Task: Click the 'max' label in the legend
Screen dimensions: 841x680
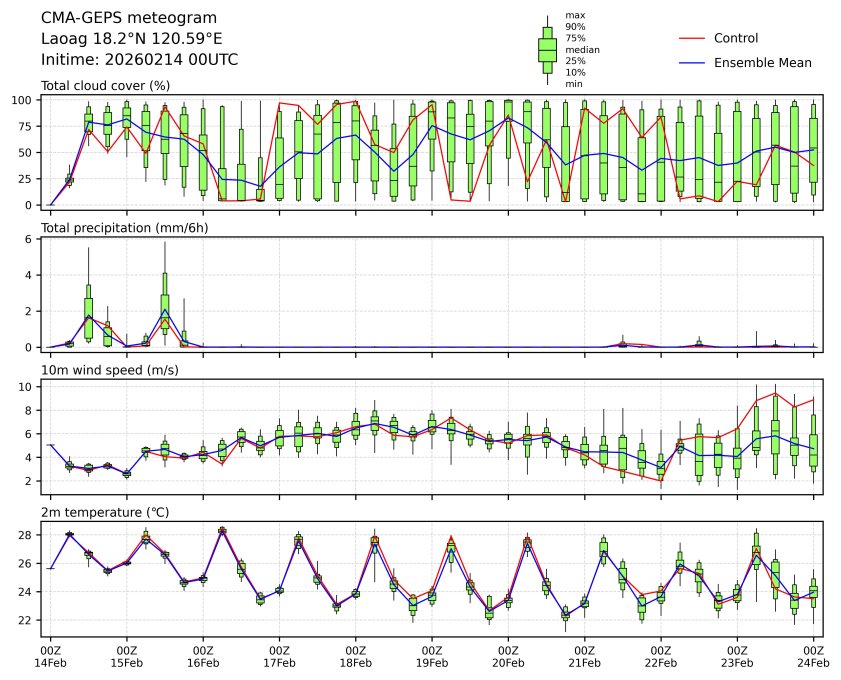Action: tap(574, 15)
